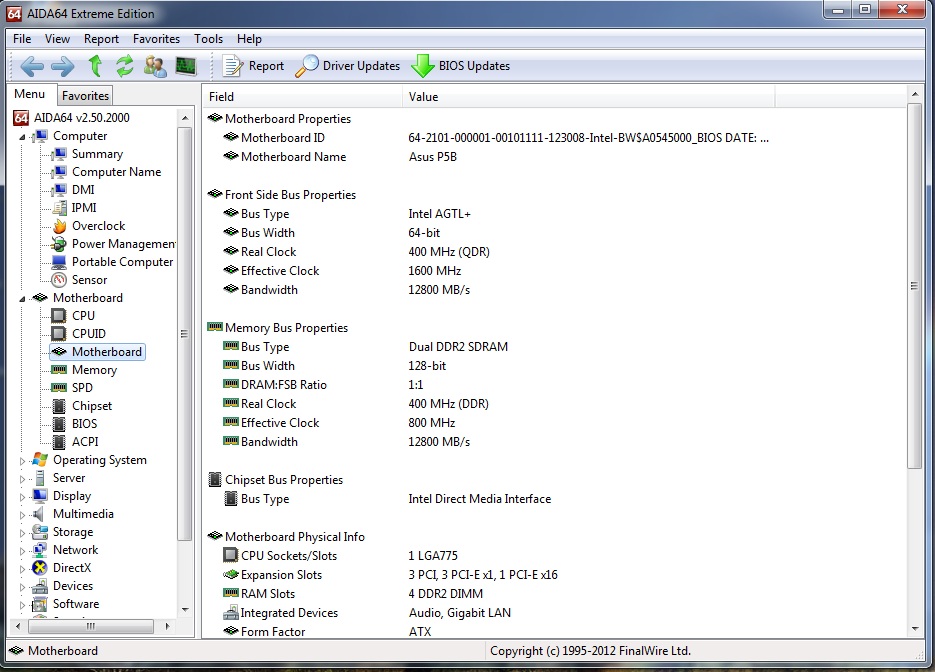
Task: Open the View menu
Action: click(57, 39)
